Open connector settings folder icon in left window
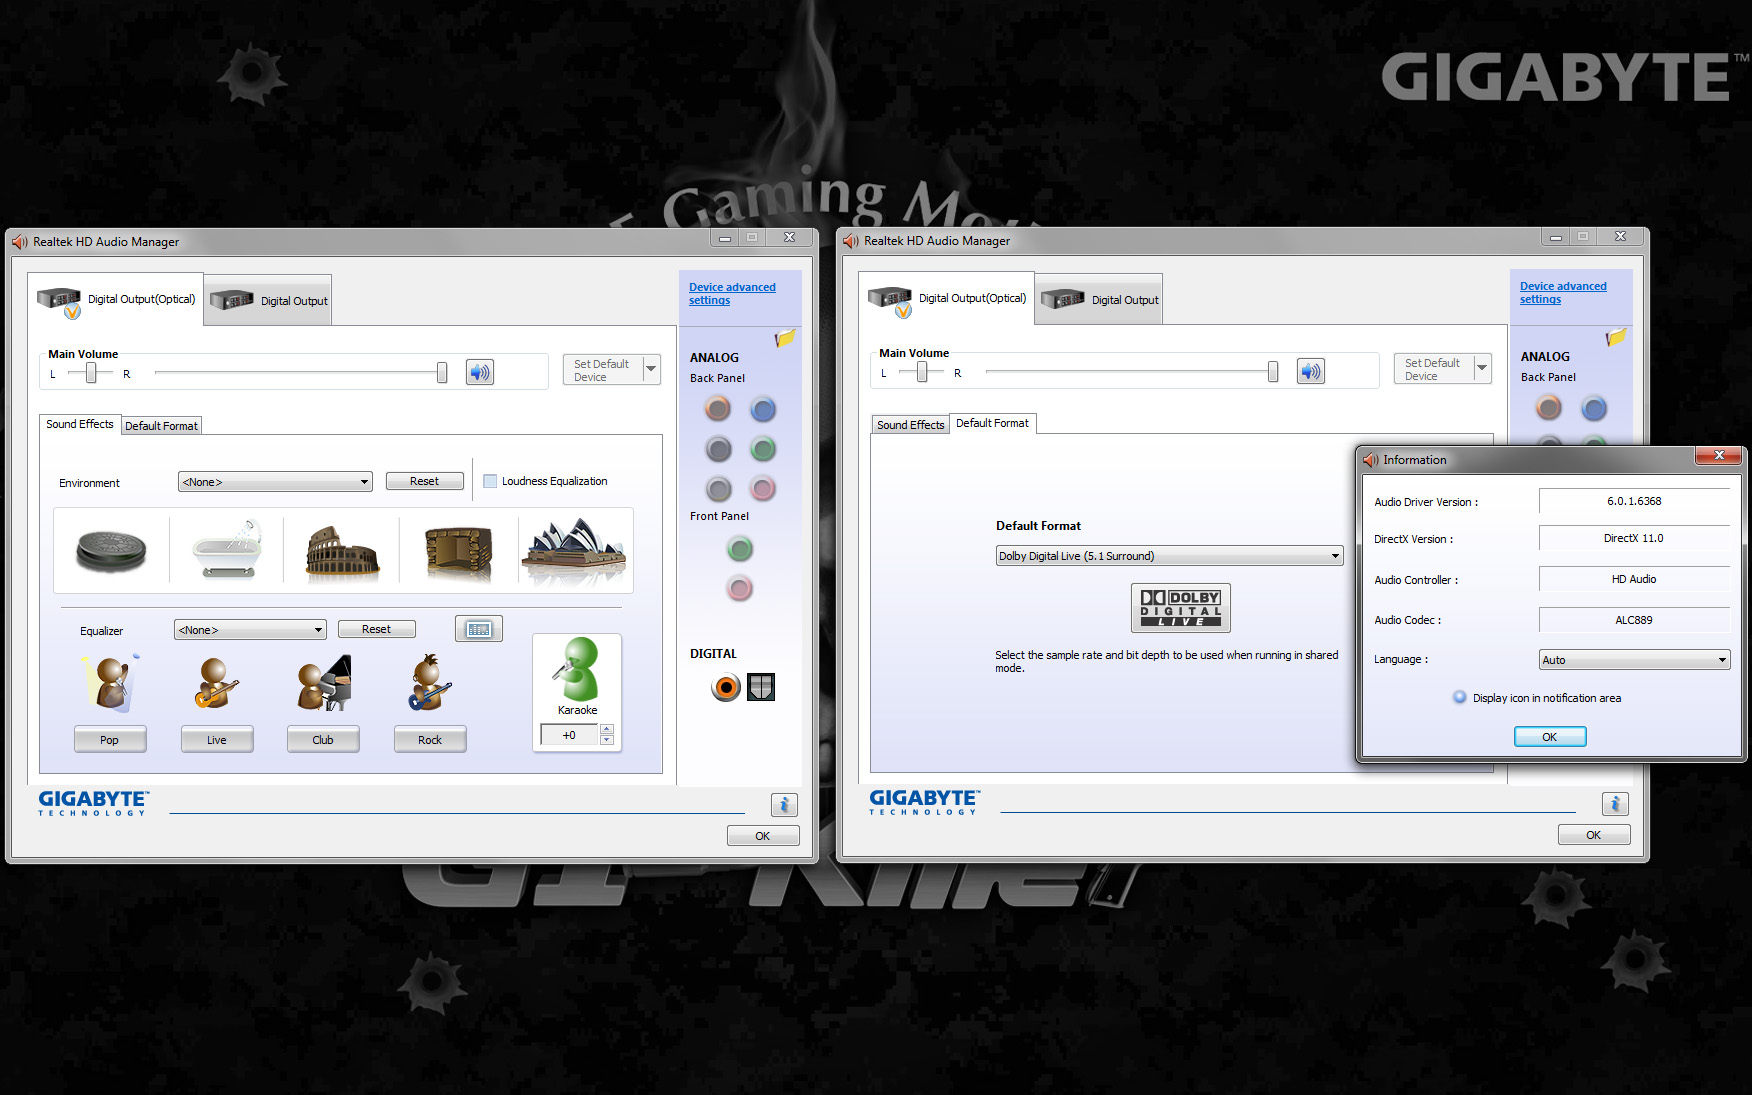This screenshot has width=1752, height=1095. click(786, 338)
